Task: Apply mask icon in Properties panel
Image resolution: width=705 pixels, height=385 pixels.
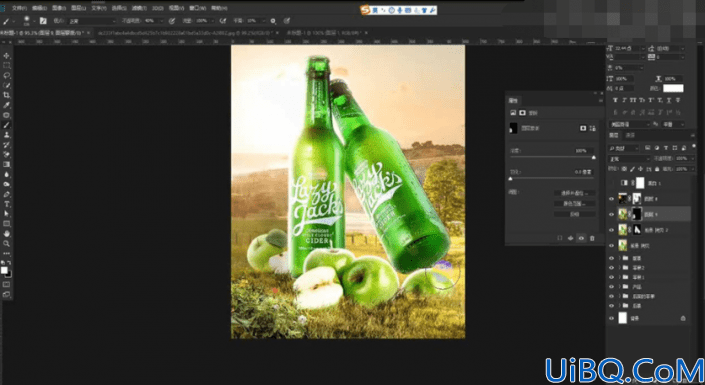Action: point(571,238)
